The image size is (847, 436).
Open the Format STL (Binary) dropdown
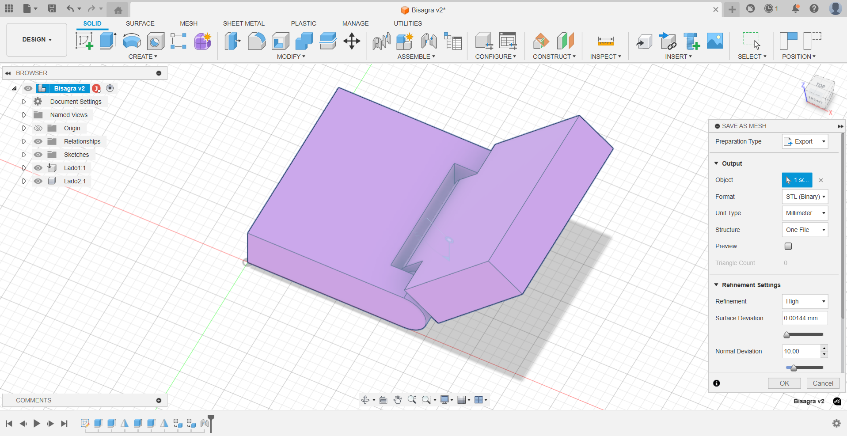pos(805,197)
